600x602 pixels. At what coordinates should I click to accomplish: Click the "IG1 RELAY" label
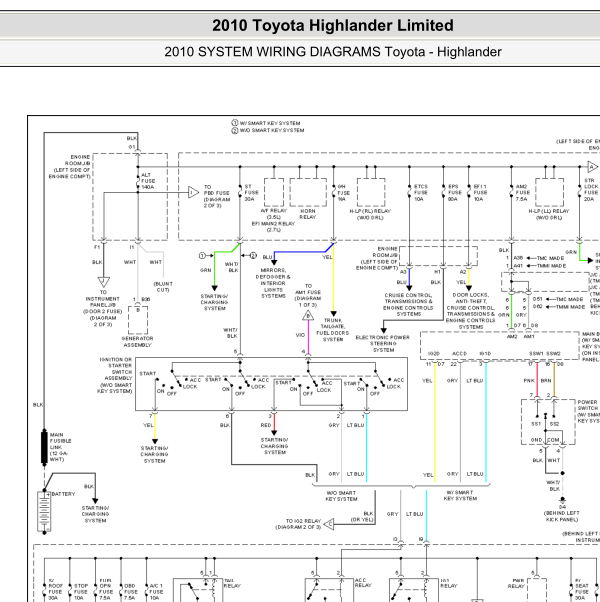[x=448, y=583]
